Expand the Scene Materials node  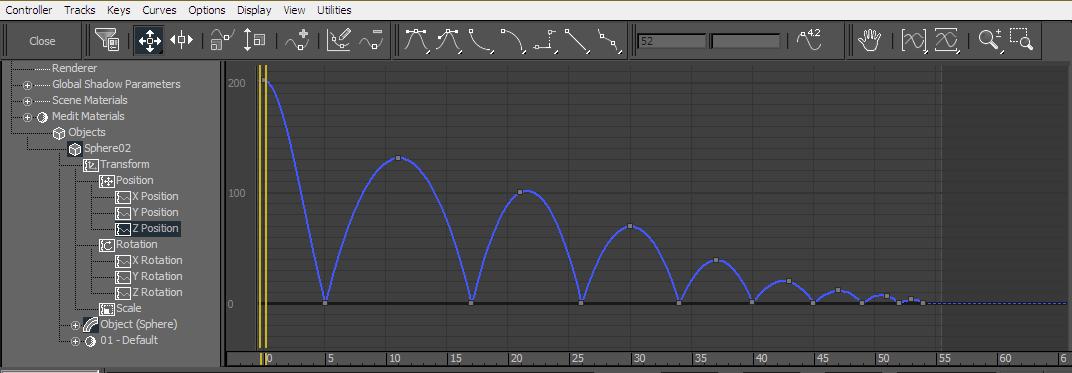[x=27, y=101]
